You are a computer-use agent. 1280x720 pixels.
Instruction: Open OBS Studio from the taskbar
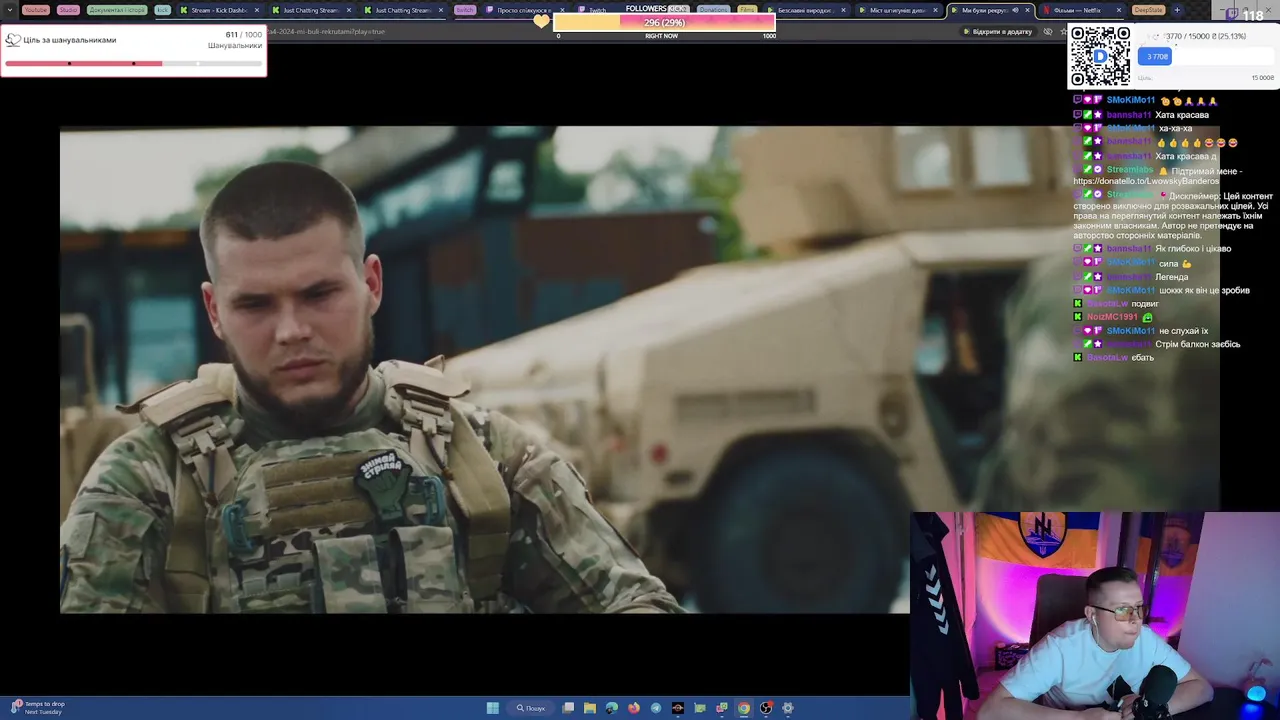[x=766, y=708]
